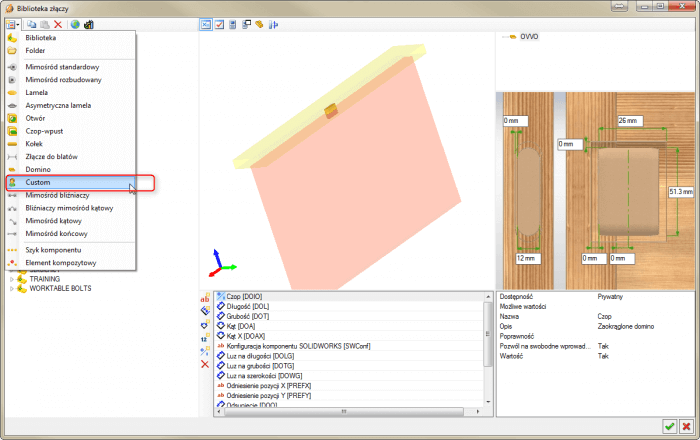Screen dimensions: 700x440
Task: Select Luz na grubości [DOTG] parameter
Action: pos(350,366)
